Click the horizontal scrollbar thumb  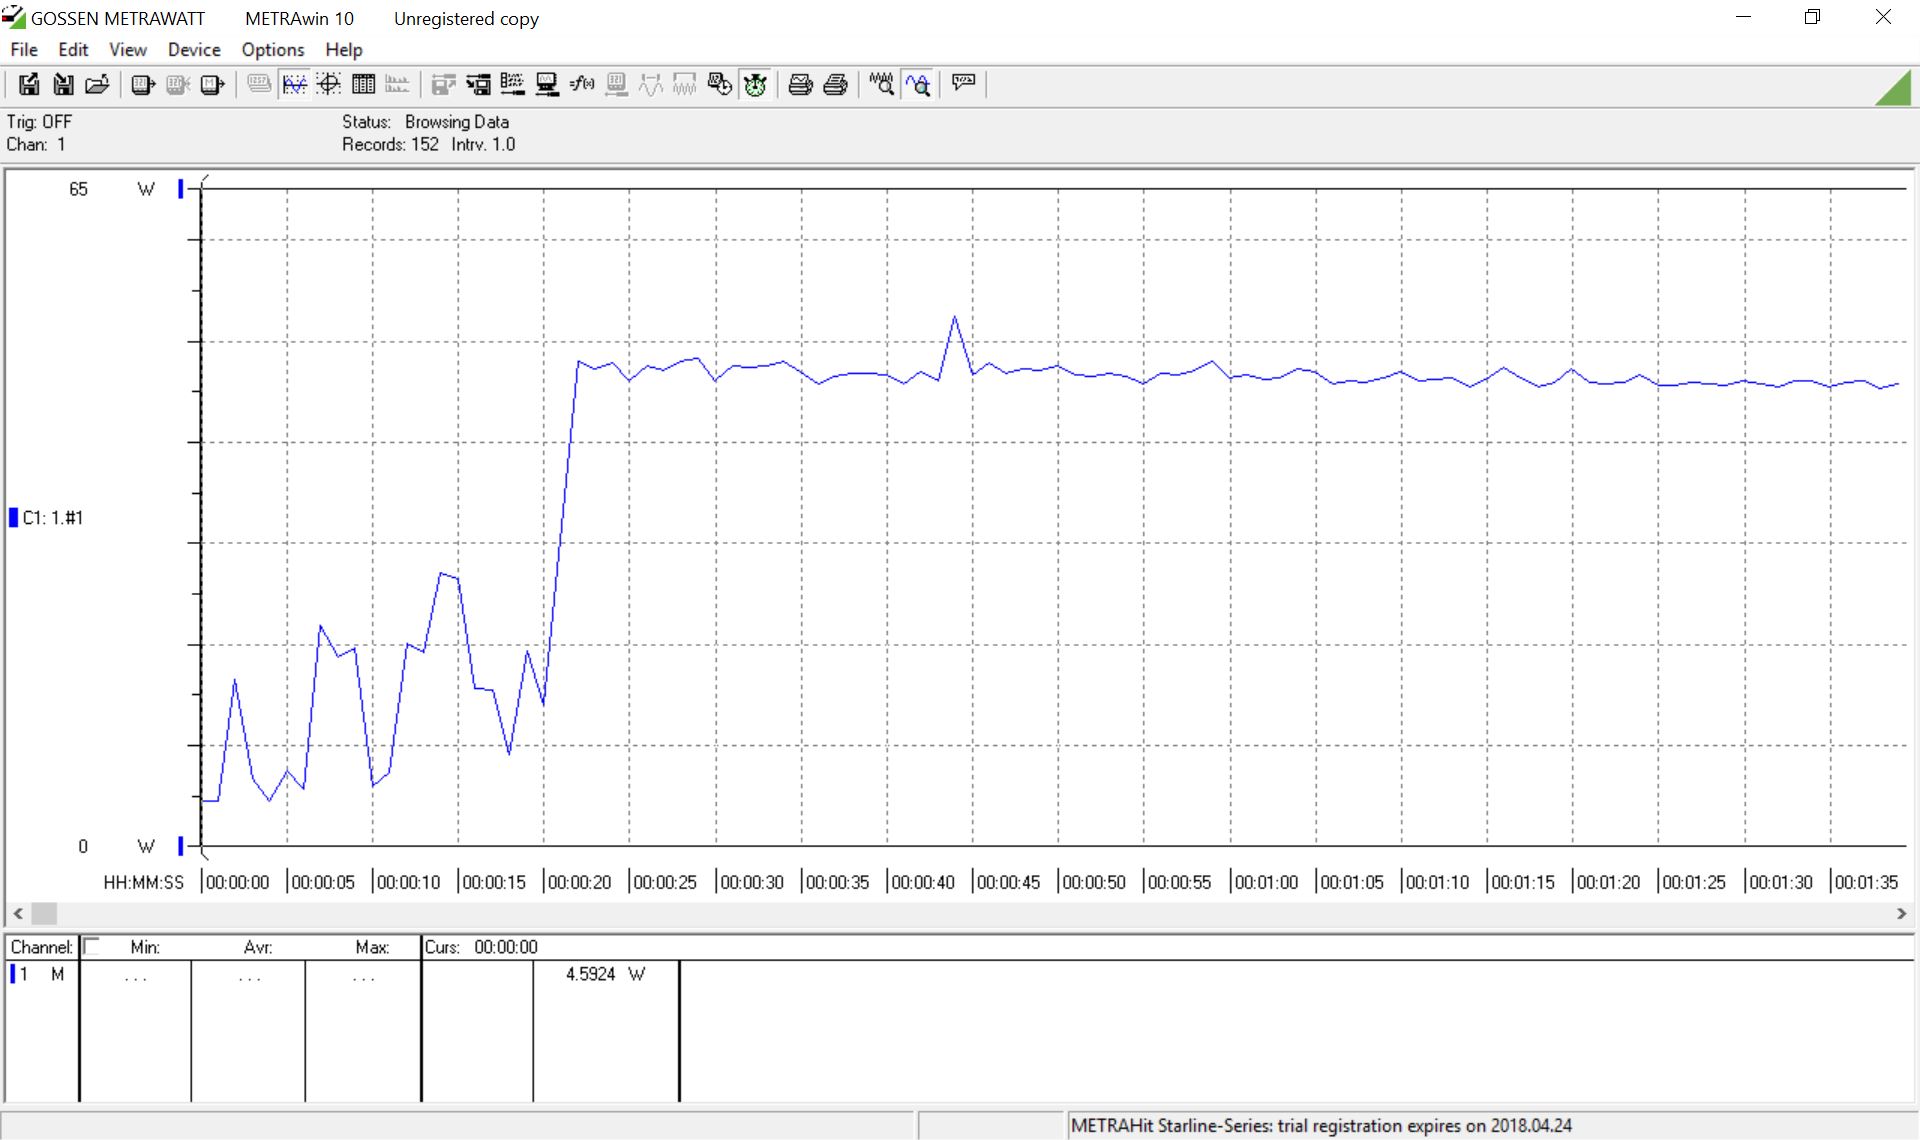(x=44, y=914)
